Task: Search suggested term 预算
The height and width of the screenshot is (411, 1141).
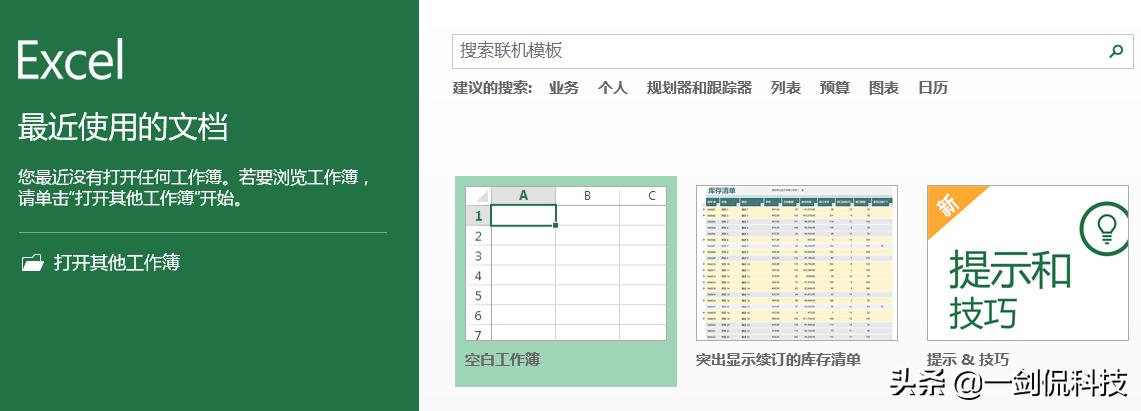Action: click(x=835, y=88)
